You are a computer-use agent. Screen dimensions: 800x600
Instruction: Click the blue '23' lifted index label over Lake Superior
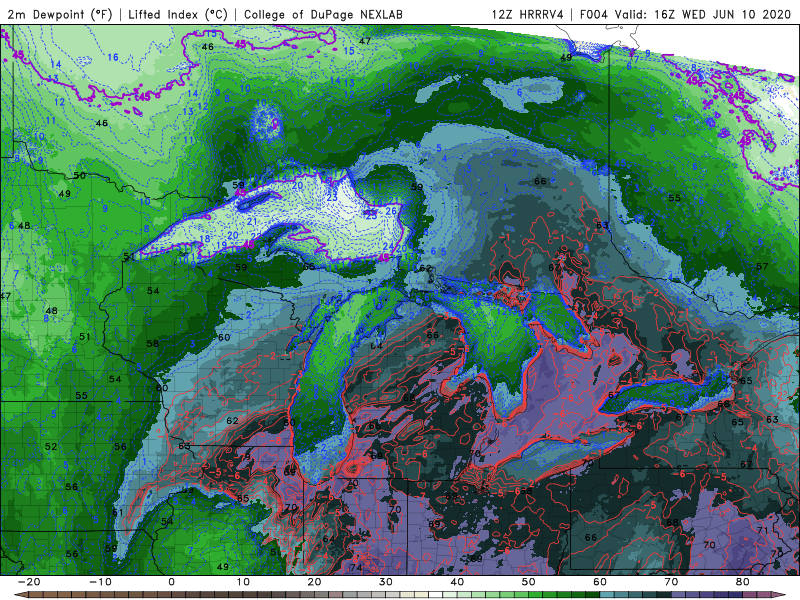[x=332, y=197]
